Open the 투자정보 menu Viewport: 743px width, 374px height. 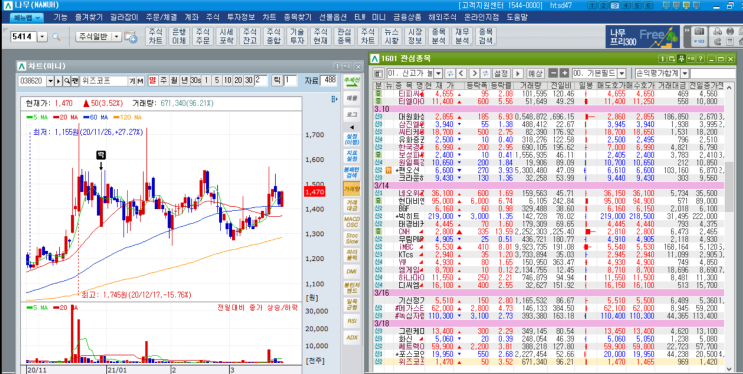241,18
